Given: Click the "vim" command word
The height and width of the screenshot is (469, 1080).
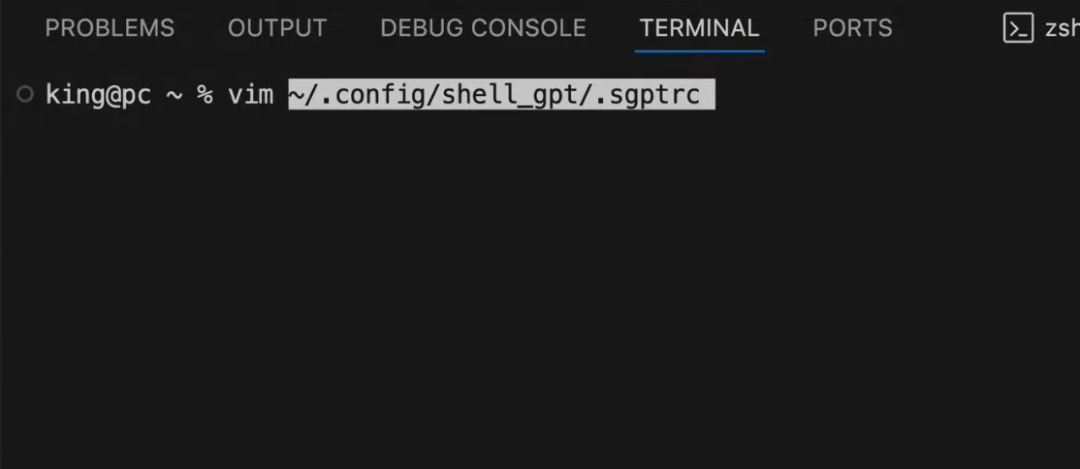Looking at the screenshot, I should pos(250,95).
